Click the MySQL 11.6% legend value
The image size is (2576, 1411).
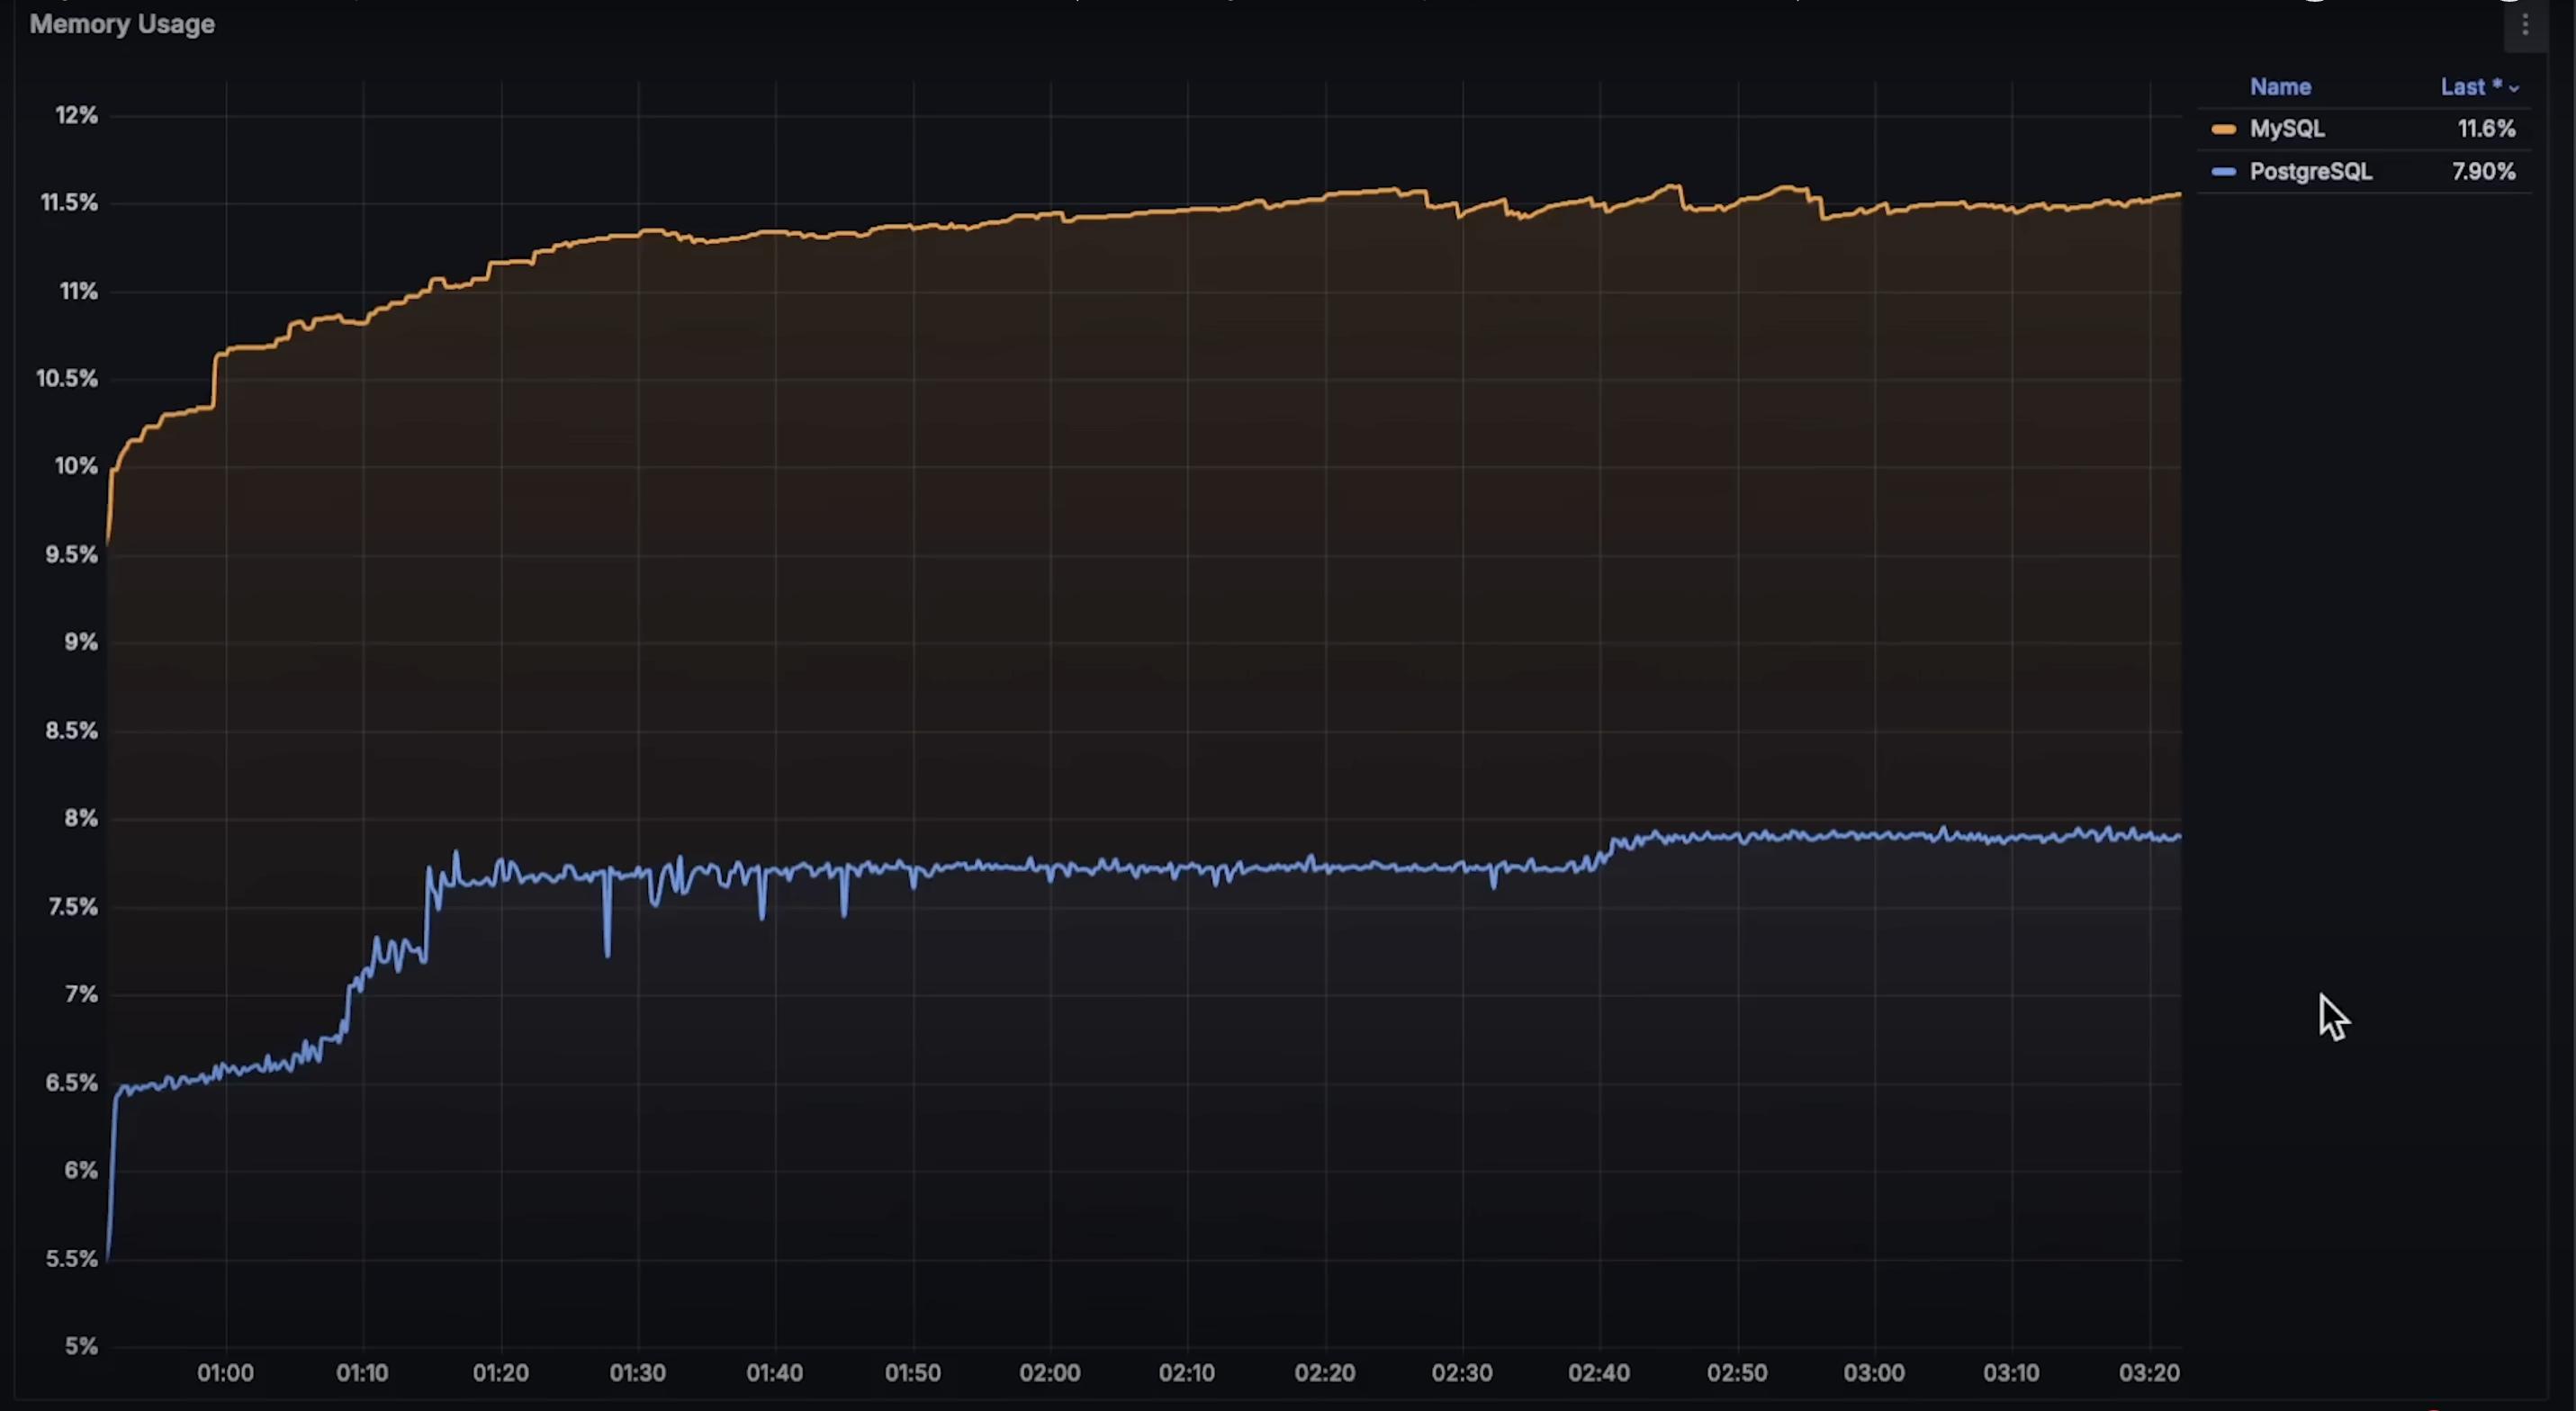tap(2486, 129)
